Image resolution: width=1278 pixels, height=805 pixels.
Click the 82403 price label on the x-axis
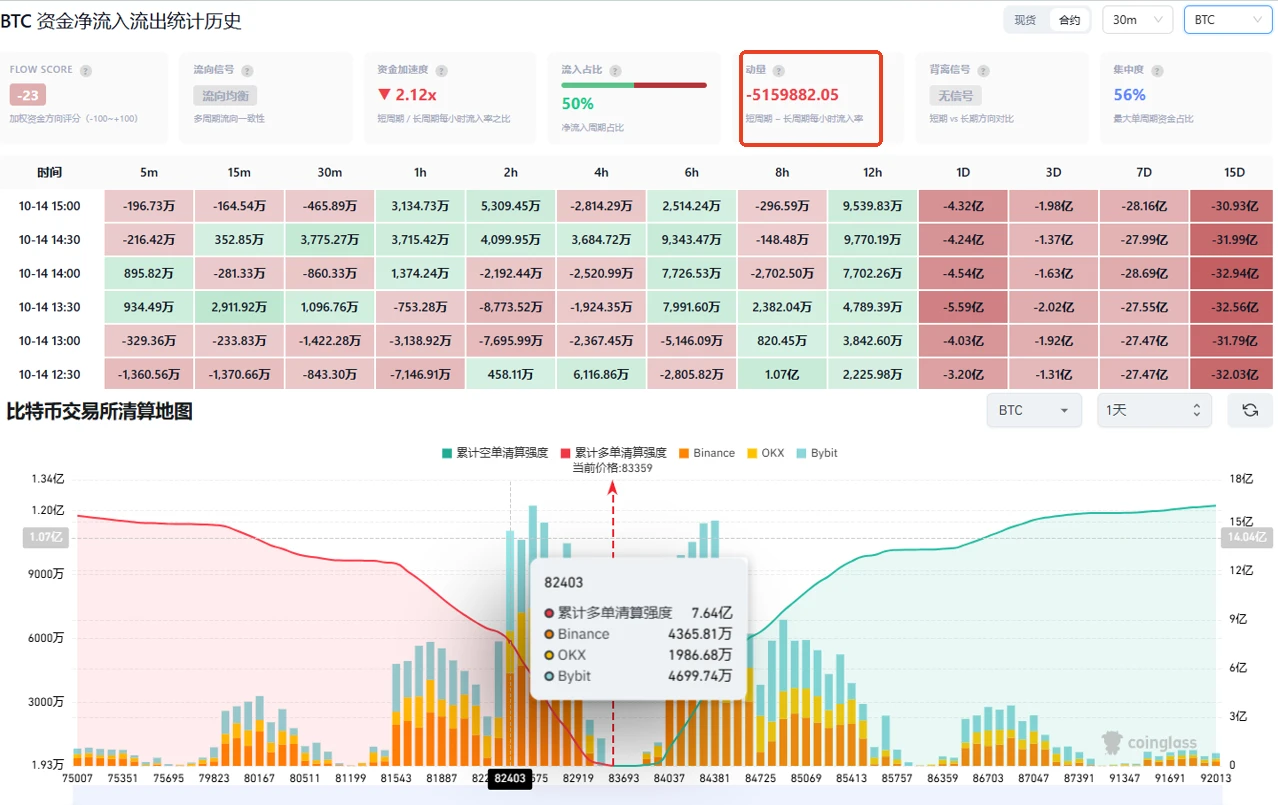tap(510, 778)
